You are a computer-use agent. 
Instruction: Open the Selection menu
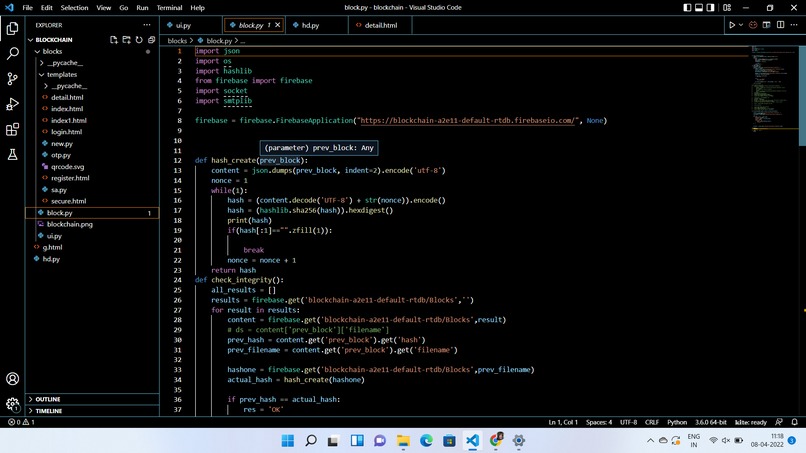coord(75,8)
